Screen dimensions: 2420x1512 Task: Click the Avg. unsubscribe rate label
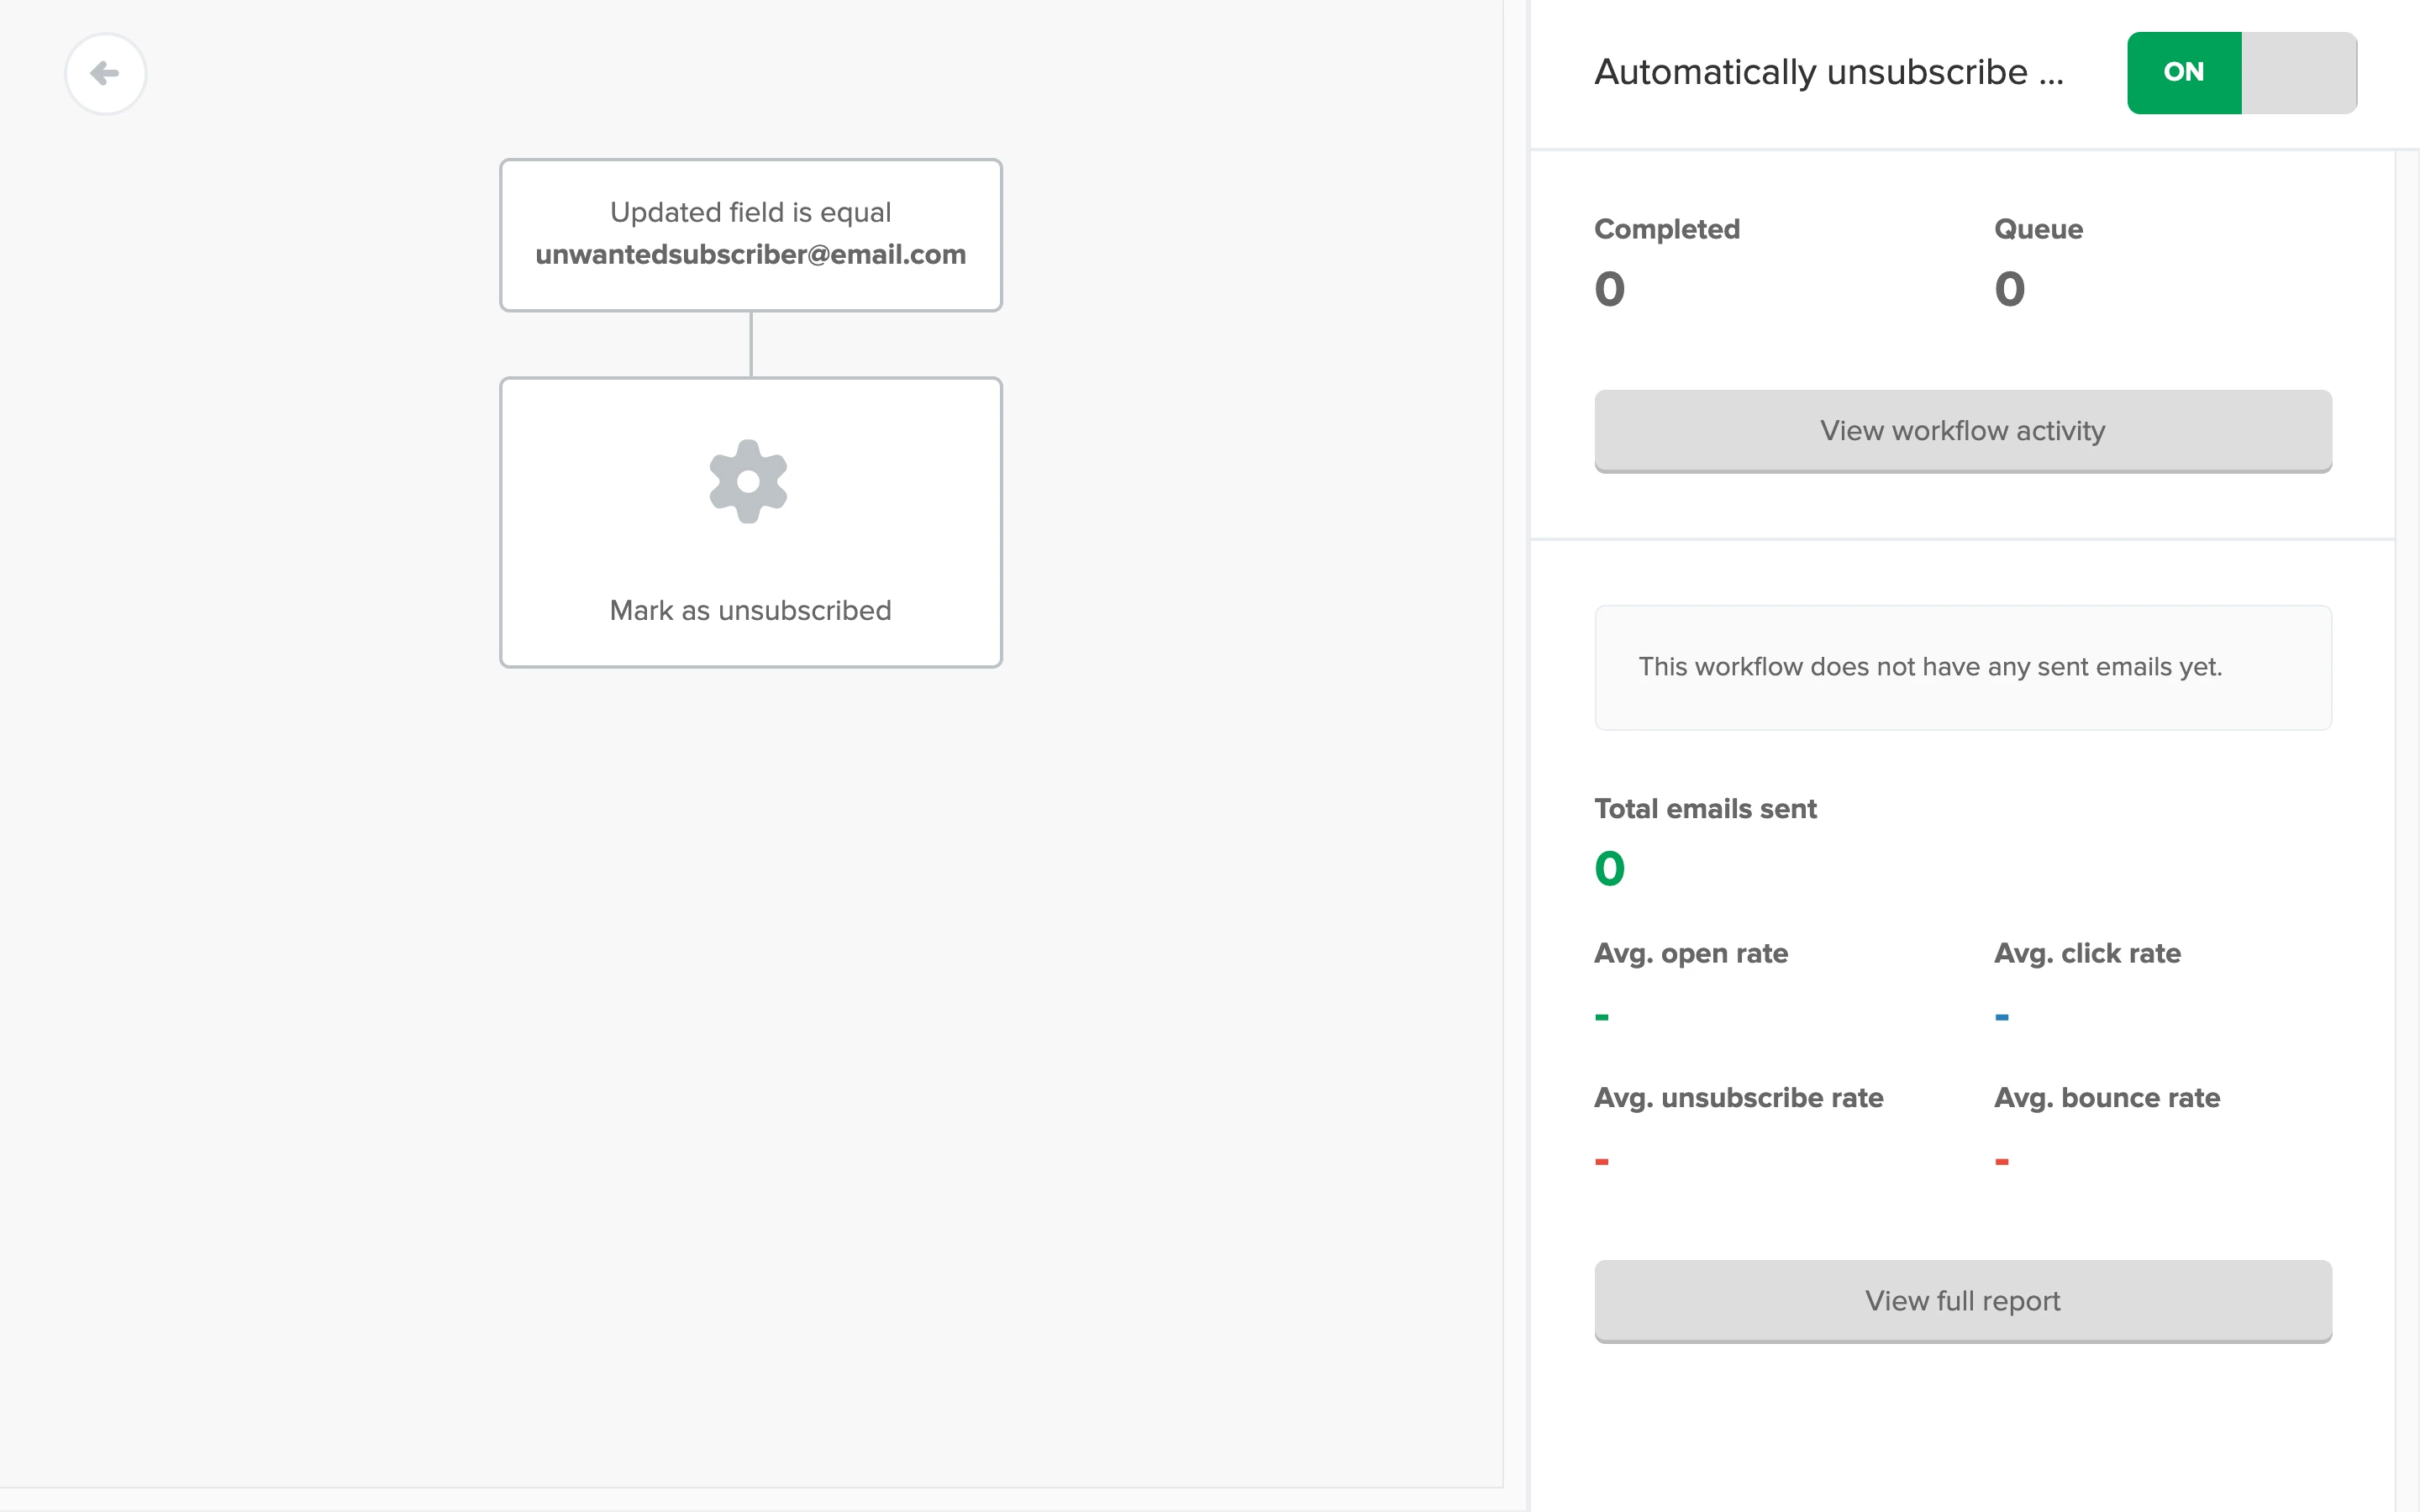[x=1738, y=1098]
